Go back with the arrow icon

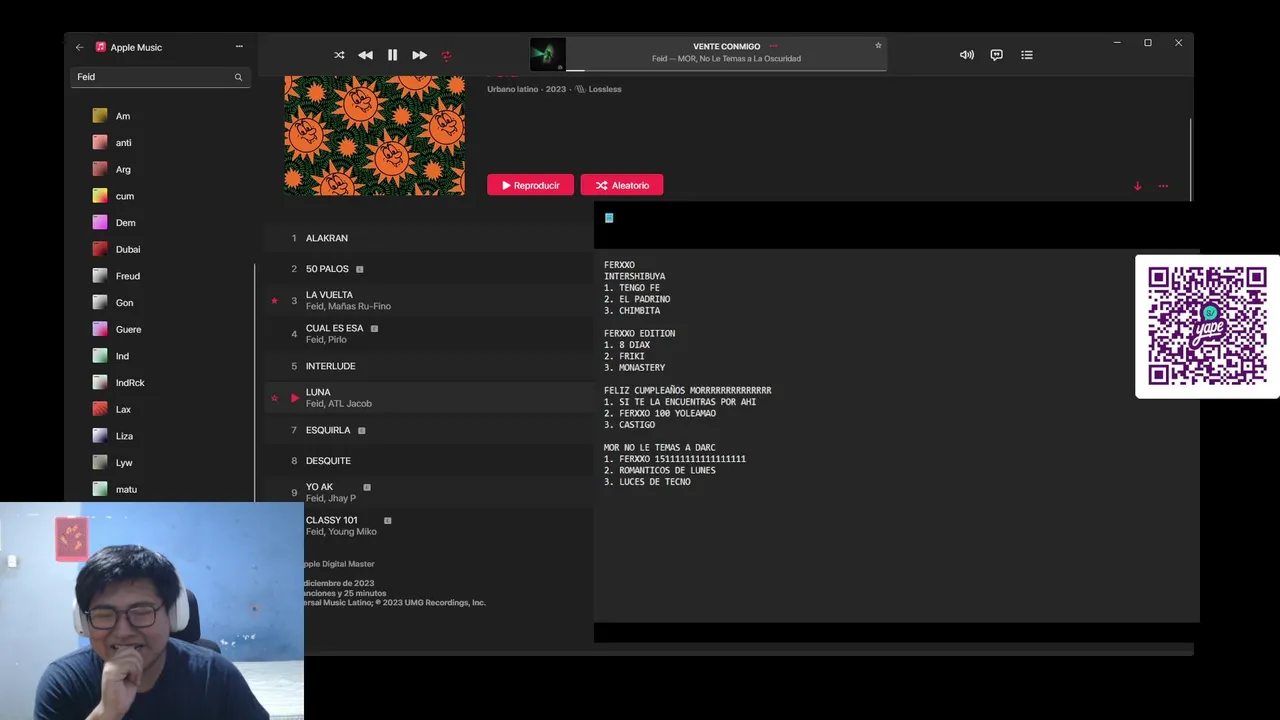(80, 47)
